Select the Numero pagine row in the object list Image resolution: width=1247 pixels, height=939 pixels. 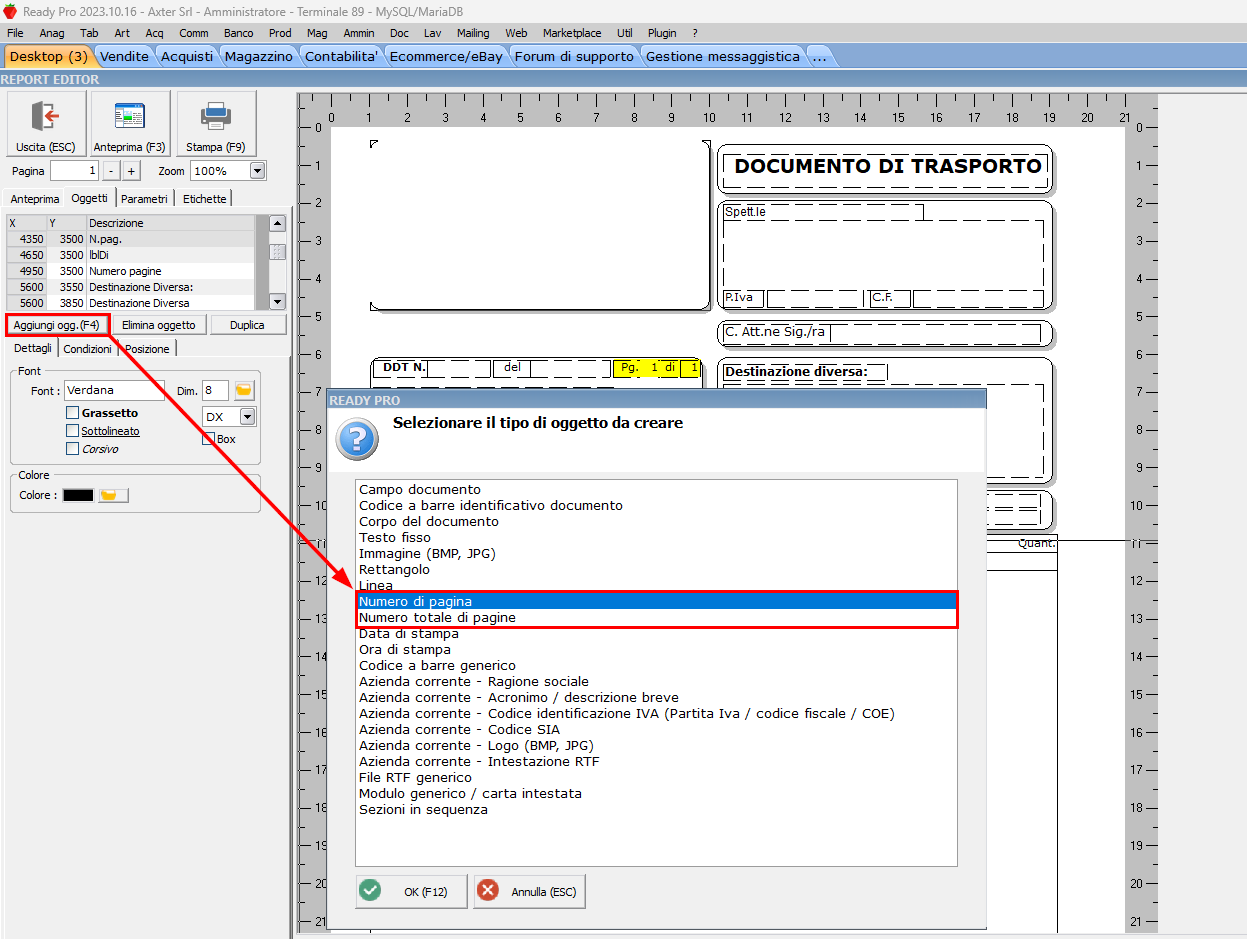(131, 271)
